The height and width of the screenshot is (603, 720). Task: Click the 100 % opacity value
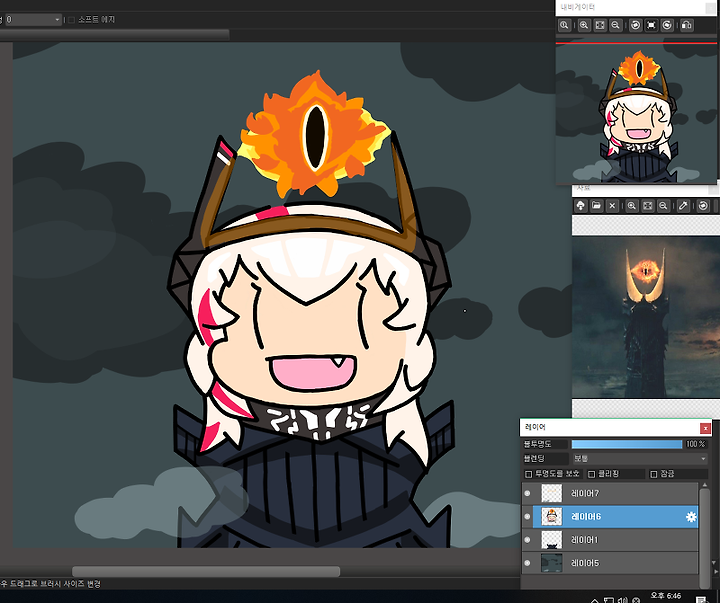696,444
